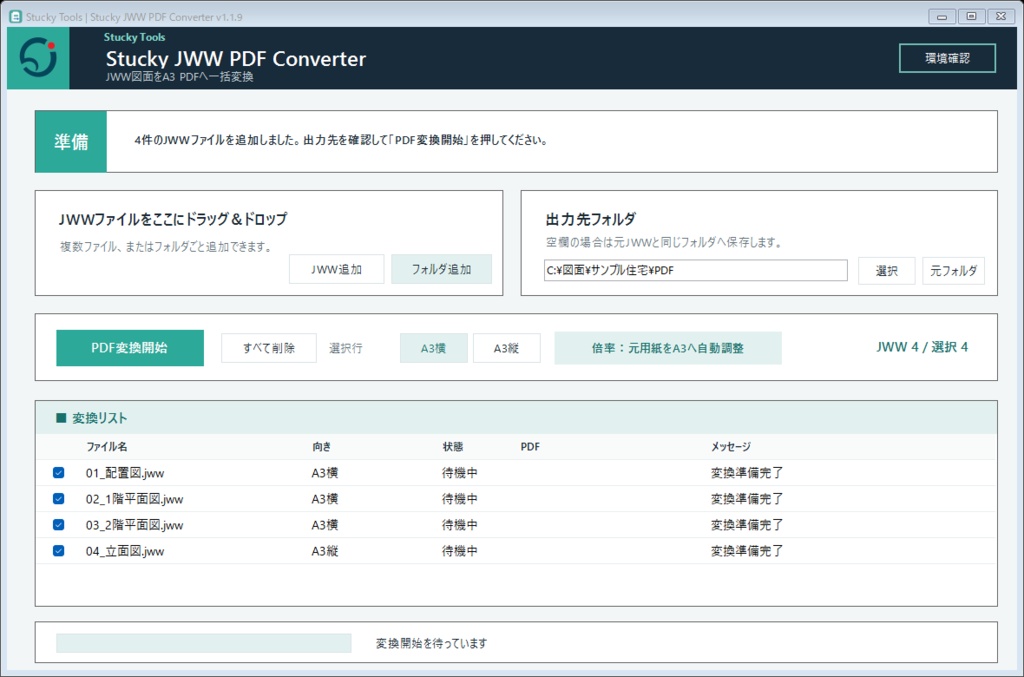Open the 環境確認 environment check
This screenshot has height=677, width=1024.
point(947,58)
